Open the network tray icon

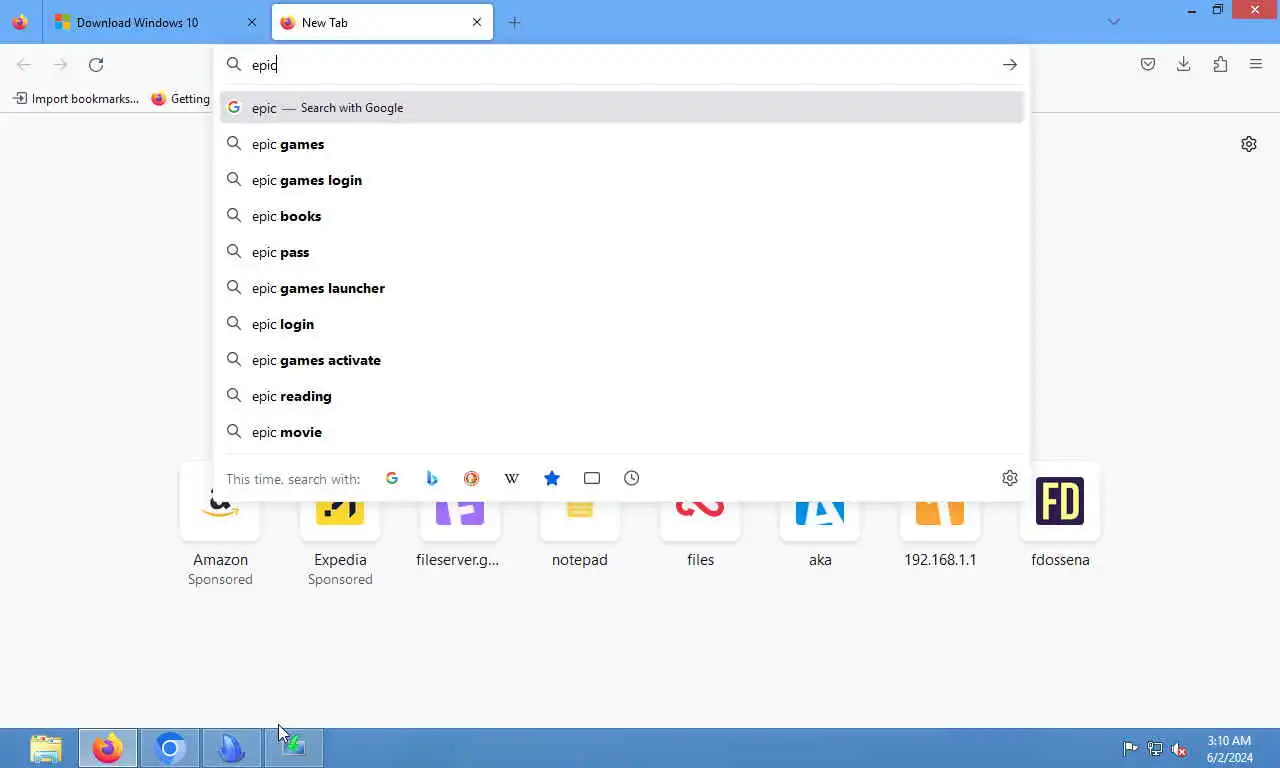click(x=1155, y=748)
